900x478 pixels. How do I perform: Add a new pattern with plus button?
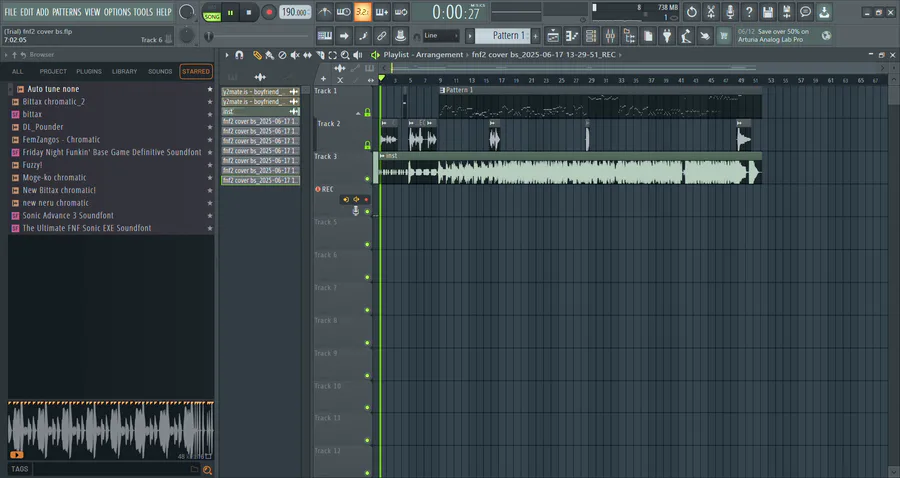[536, 36]
